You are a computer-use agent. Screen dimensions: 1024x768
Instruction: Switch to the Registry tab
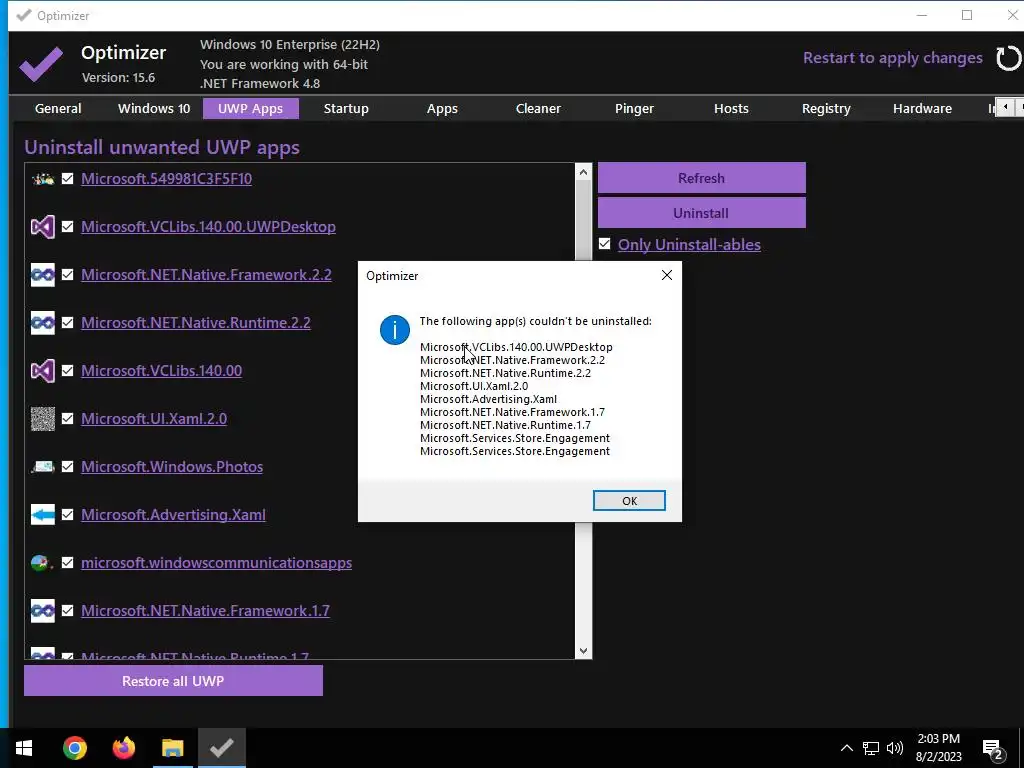click(x=826, y=108)
